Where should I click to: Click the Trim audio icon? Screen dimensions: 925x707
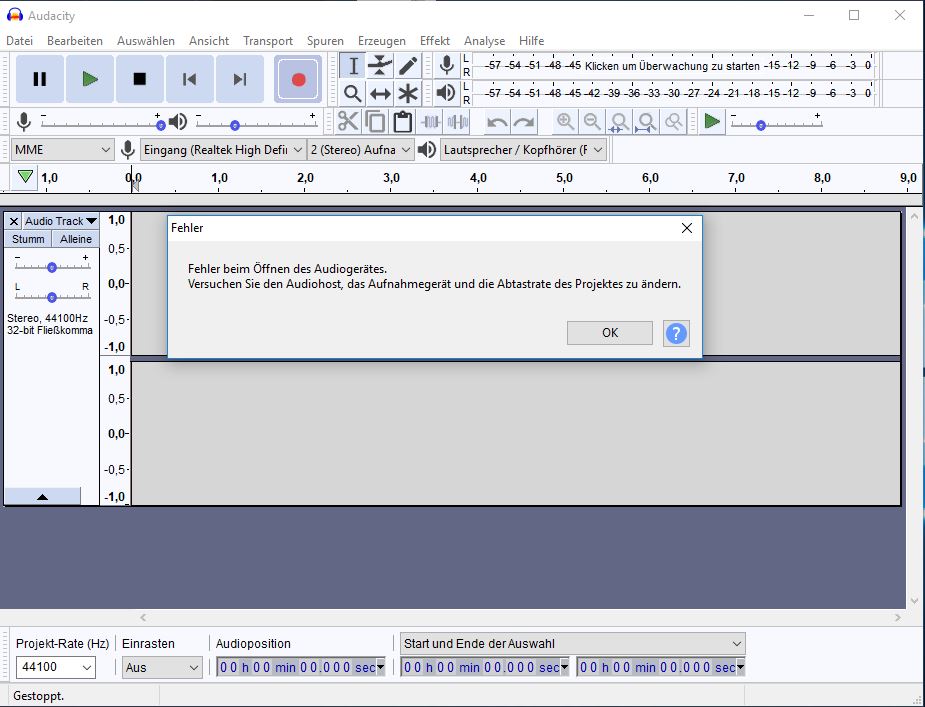[x=430, y=122]
